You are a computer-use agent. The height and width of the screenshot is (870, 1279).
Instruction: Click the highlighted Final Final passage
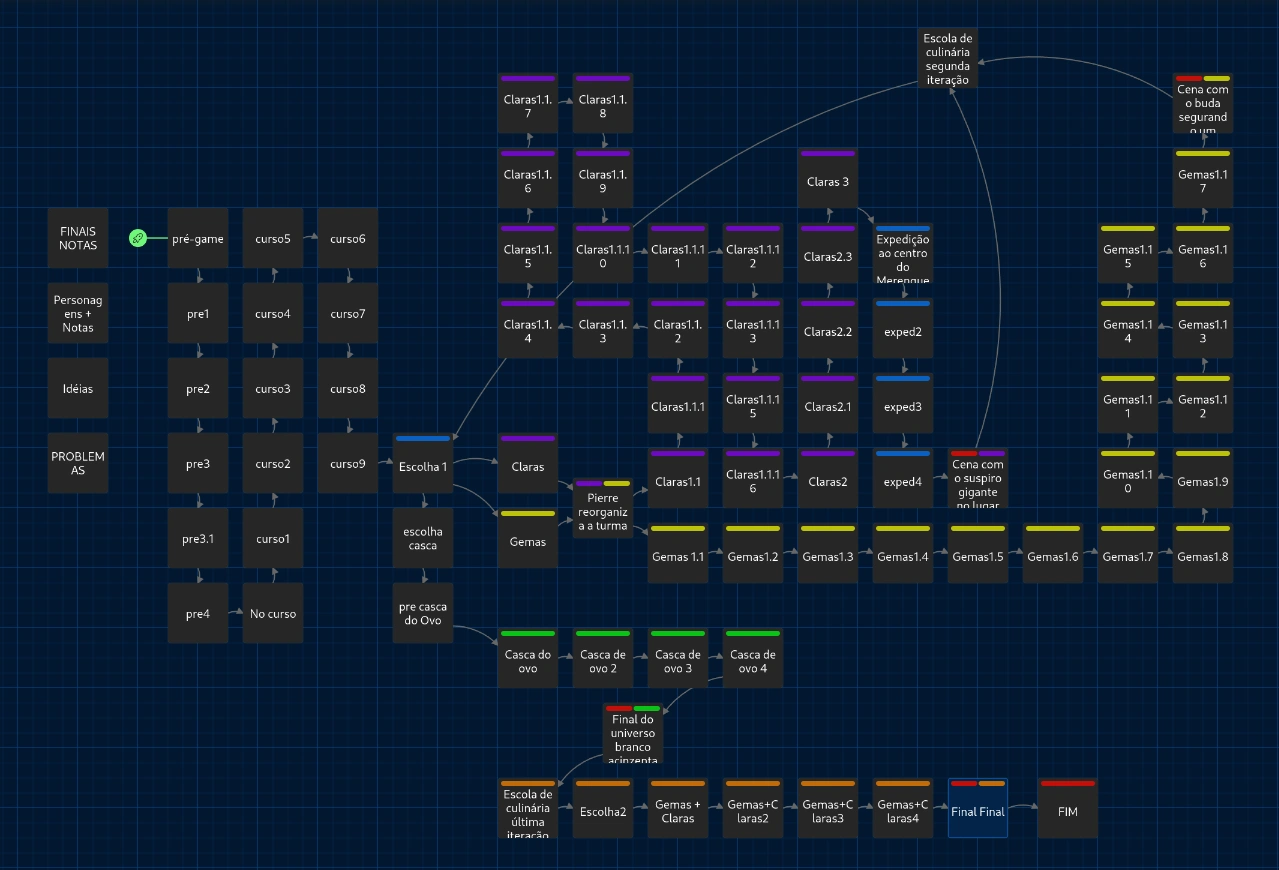978,812
